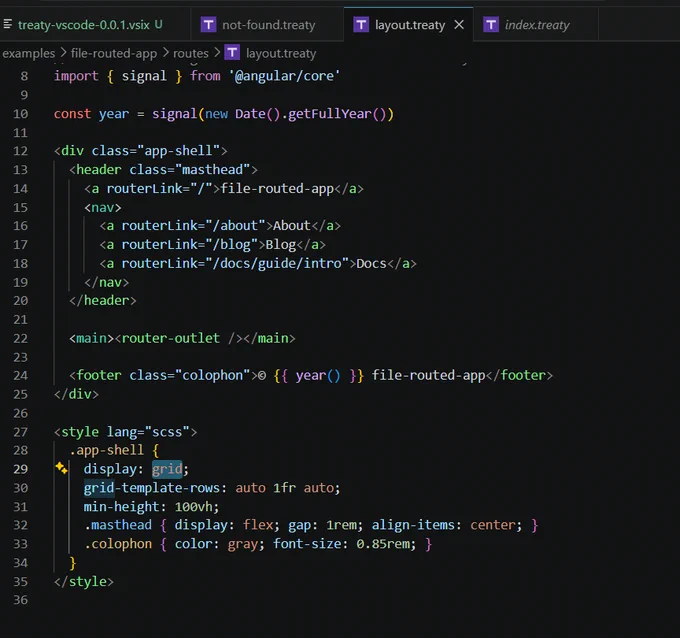Select the layout.treaty tab
680x638 pixels.
point(409,25)
